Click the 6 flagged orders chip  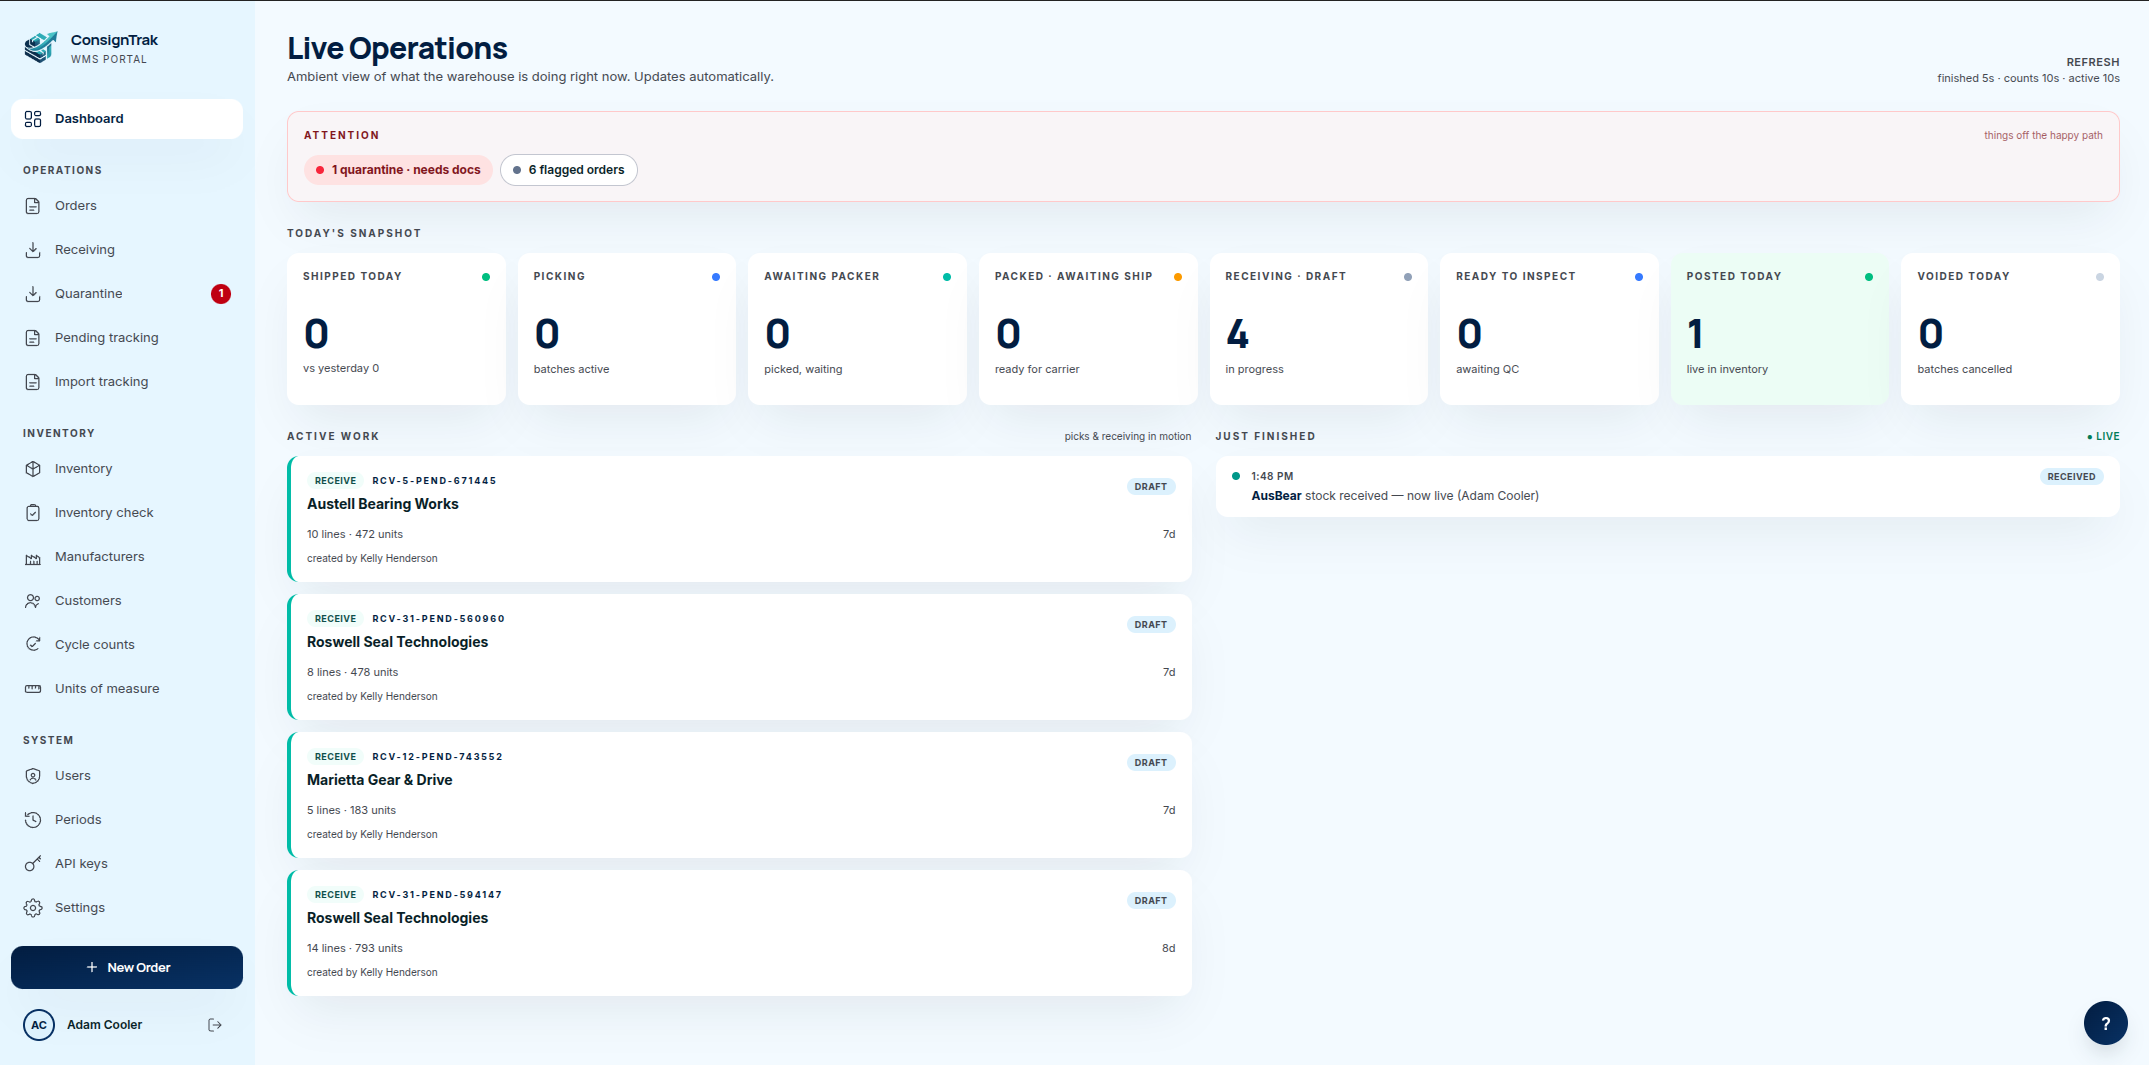tap(568, 170)
